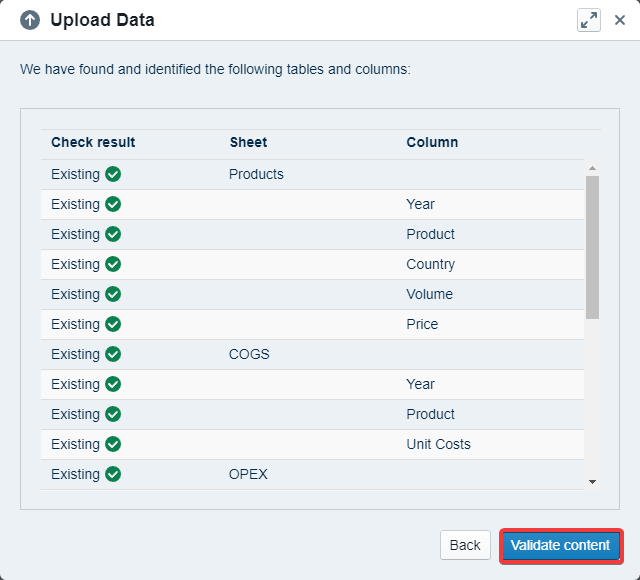Expand the dialog to full screen
This screenshot has height=580, width=640.
click(x=588, y=20)
